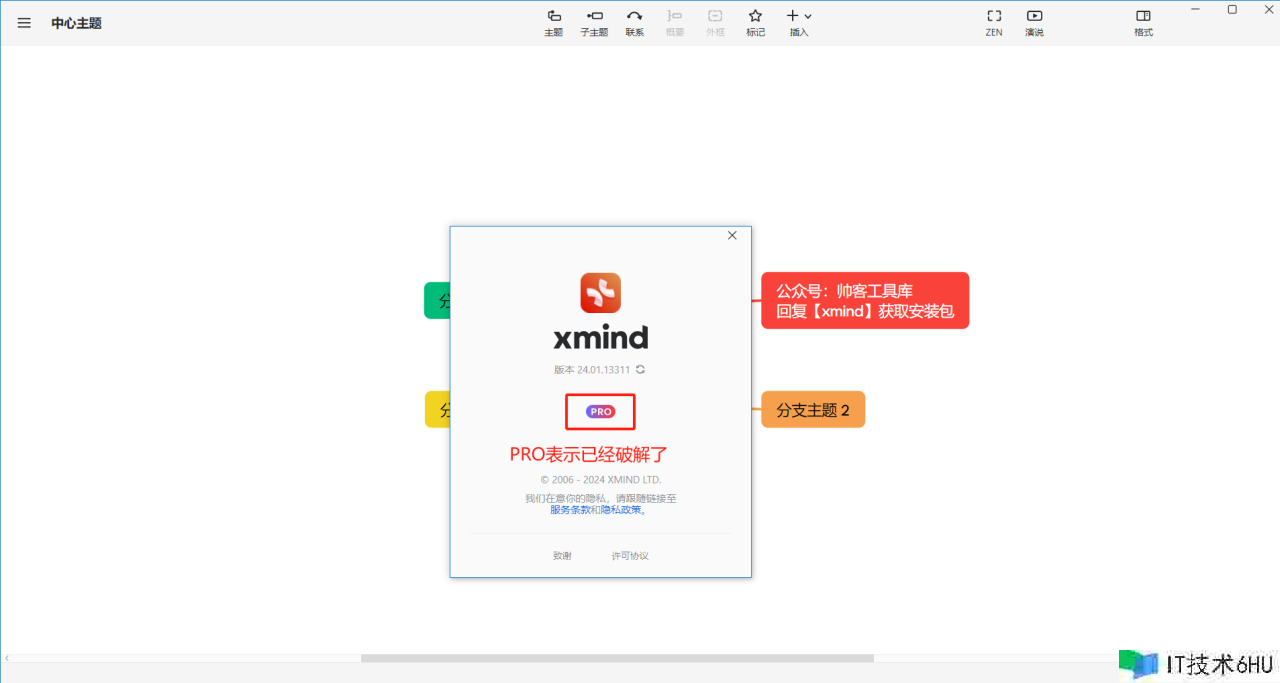Add a 子主题 (Subtopic) from the toolbar
This screenshot has width=1280, height=683.
[594, 22]
